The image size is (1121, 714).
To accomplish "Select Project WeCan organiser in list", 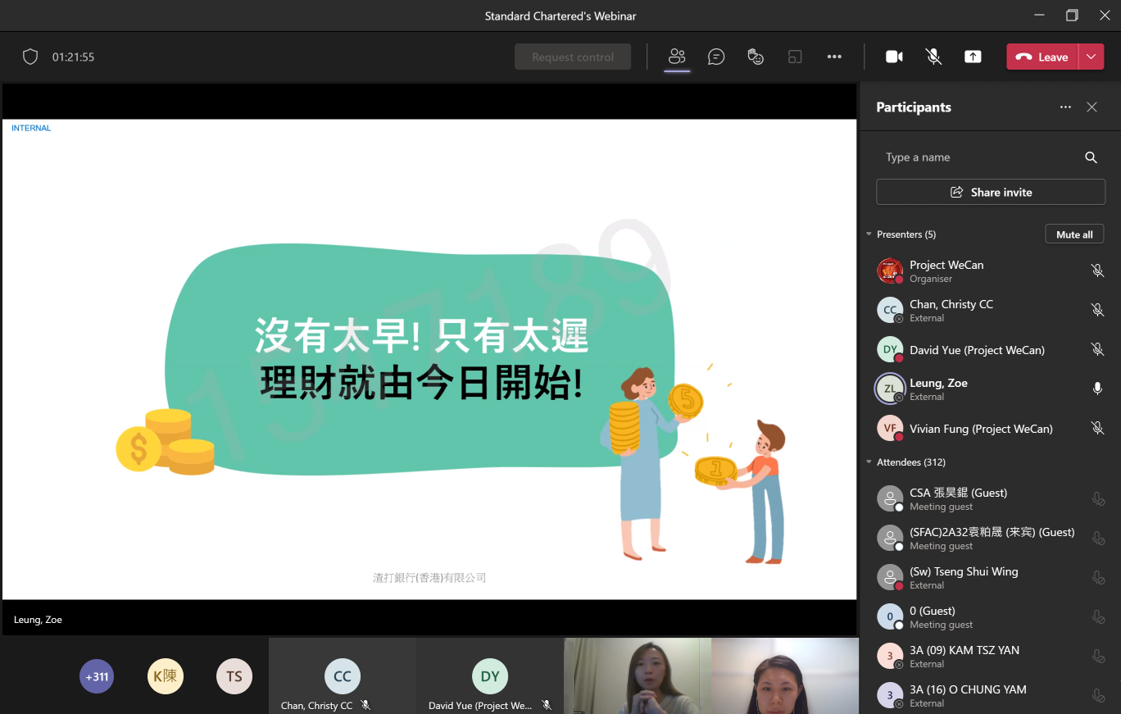I will pos(946,271).
